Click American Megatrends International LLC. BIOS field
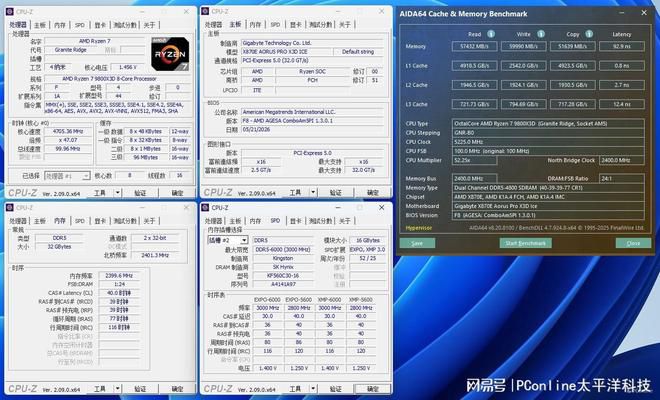Viewport: 660px width, 400px height. 312,112
